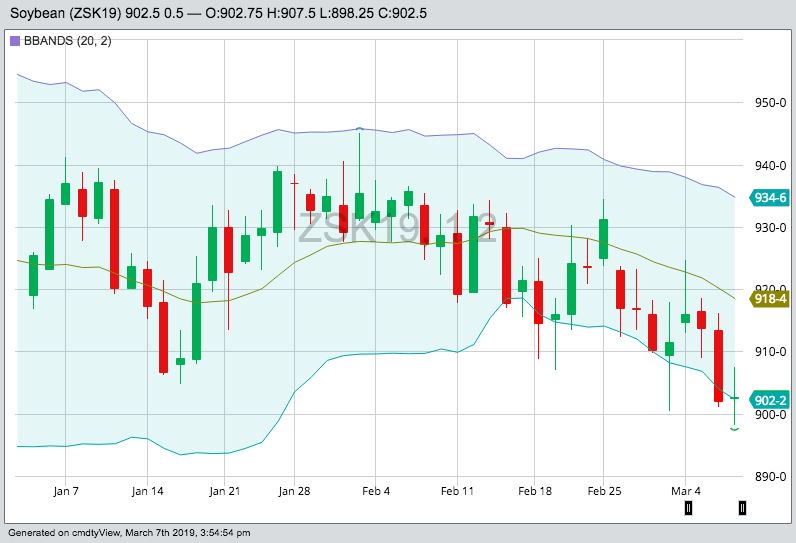Click the Mar 4 date axis label
796x543 pixels.
685,491
